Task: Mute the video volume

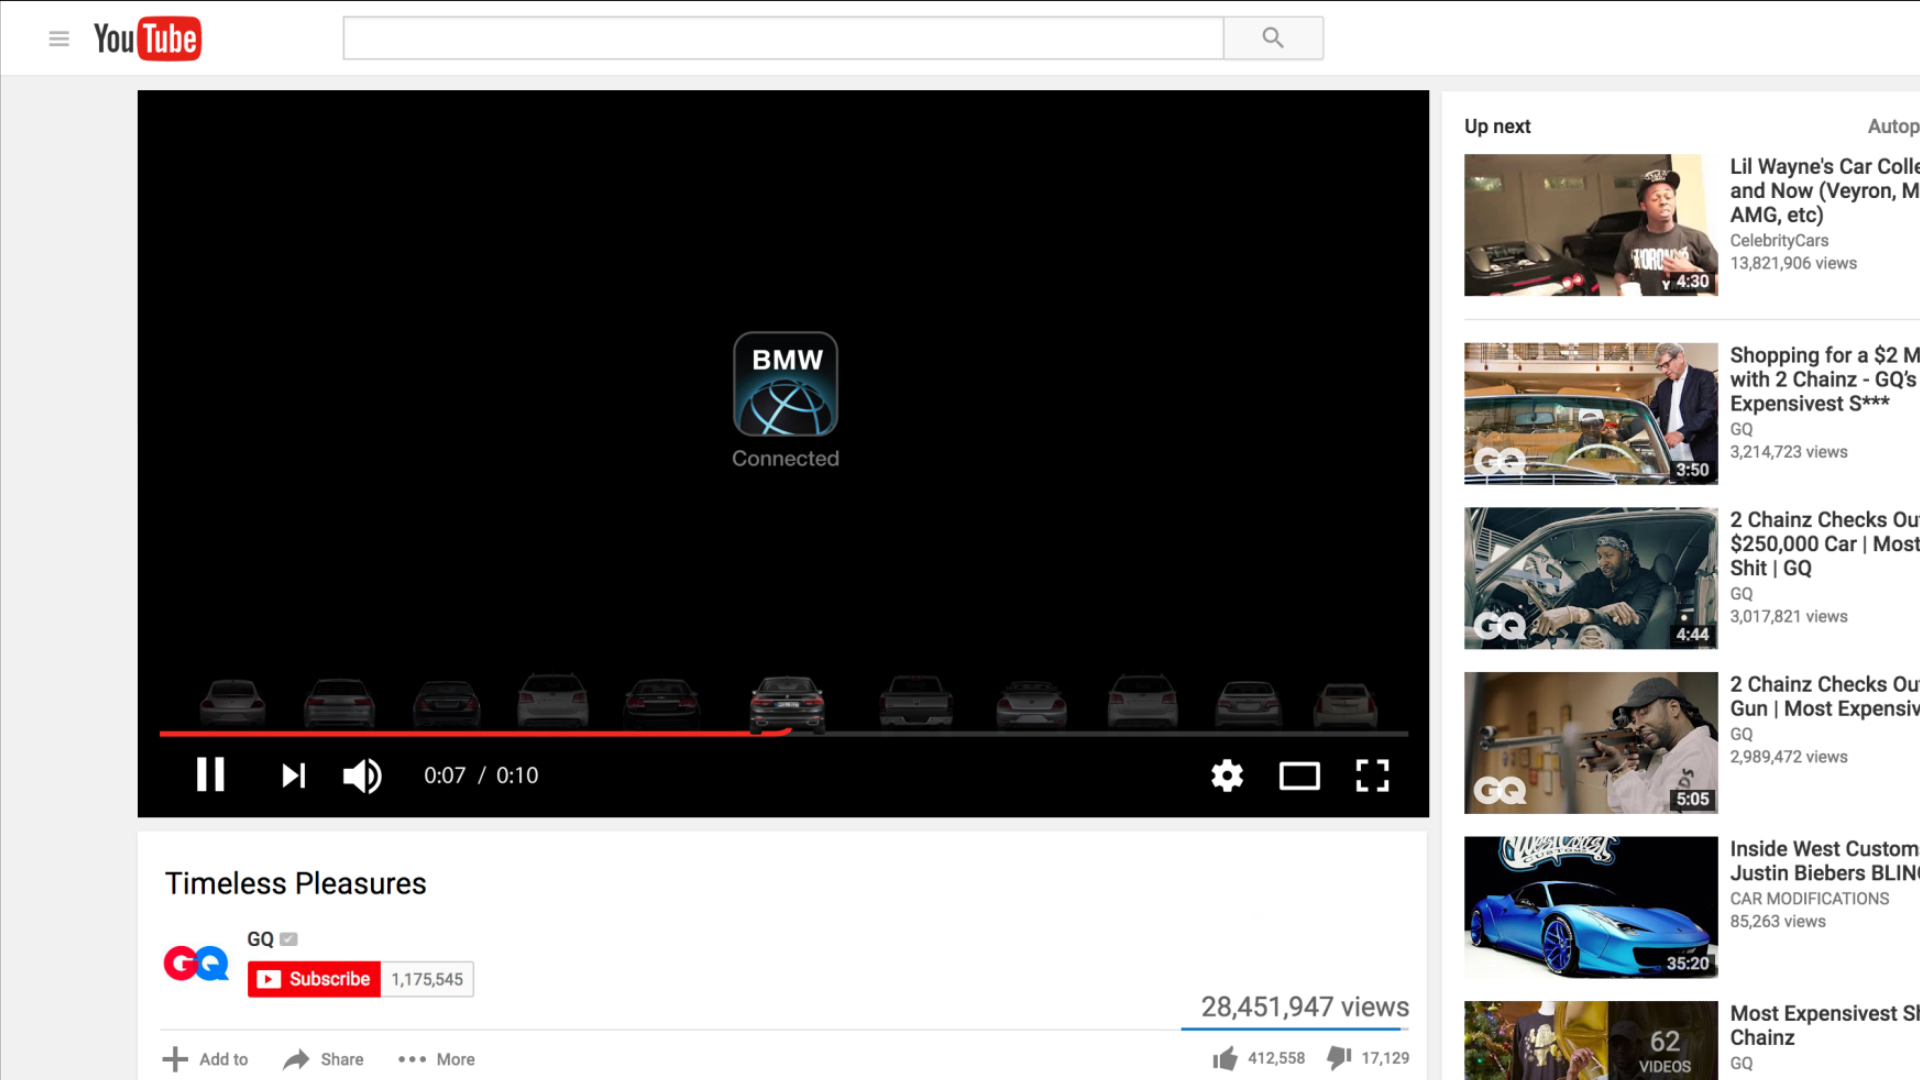Action: pos(362,775)
